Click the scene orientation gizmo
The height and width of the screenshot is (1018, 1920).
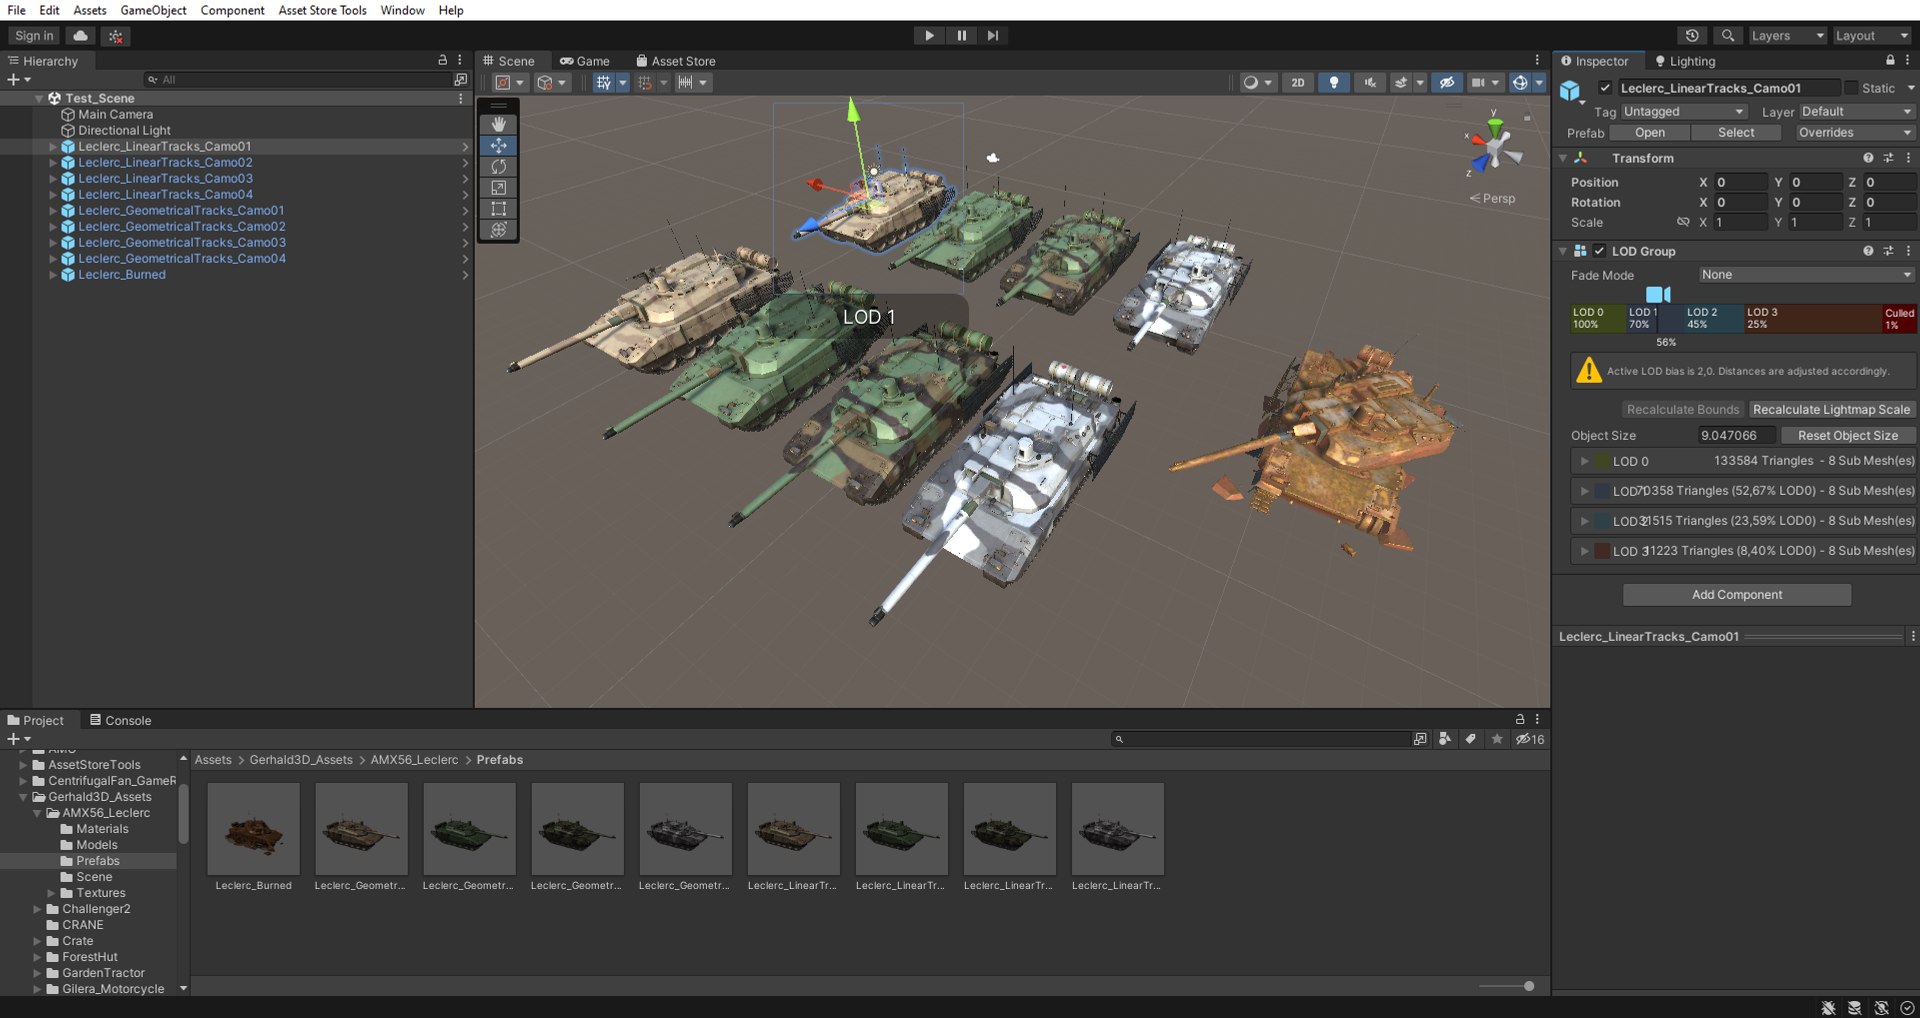pyautogui.click(x=1494, y=148)
